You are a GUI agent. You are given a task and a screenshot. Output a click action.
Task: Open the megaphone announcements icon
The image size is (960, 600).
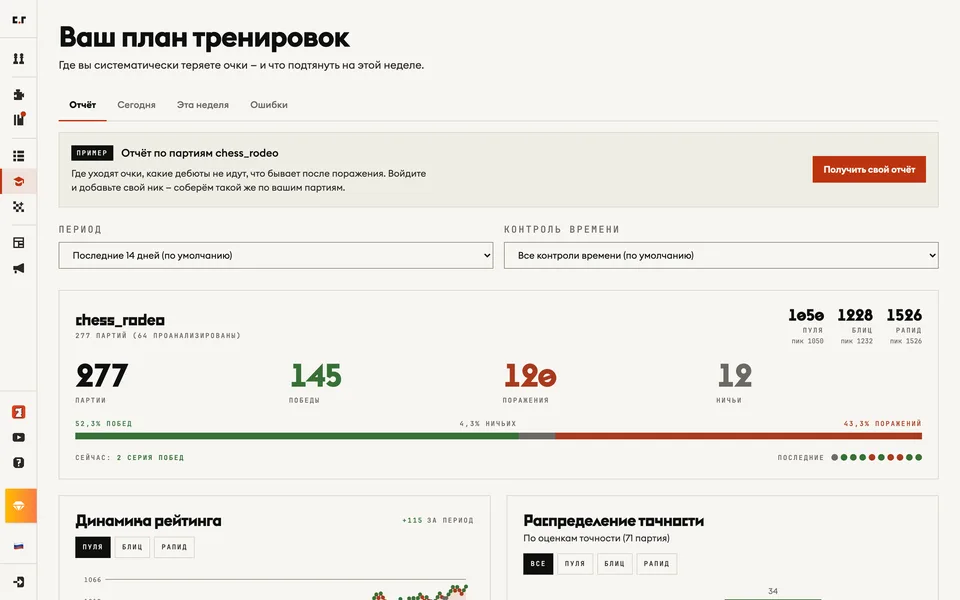[x=19, y=268]
